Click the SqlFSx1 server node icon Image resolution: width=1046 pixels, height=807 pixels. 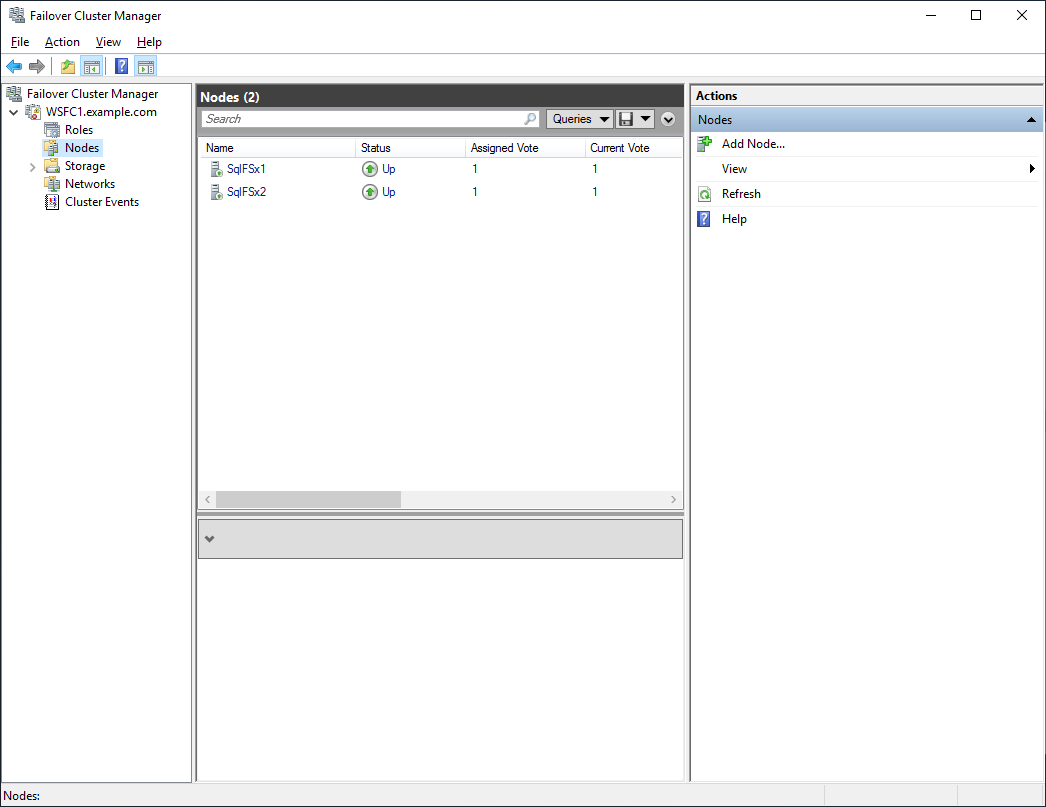[216, 169]
